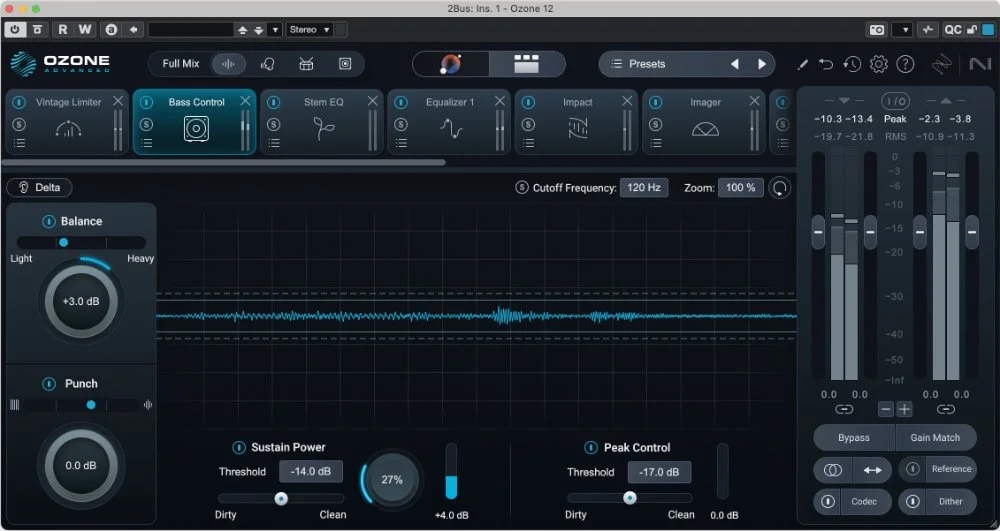Click the host QC quick controls button
Viewport: 1000px width, 531px height.
(953, 30)
